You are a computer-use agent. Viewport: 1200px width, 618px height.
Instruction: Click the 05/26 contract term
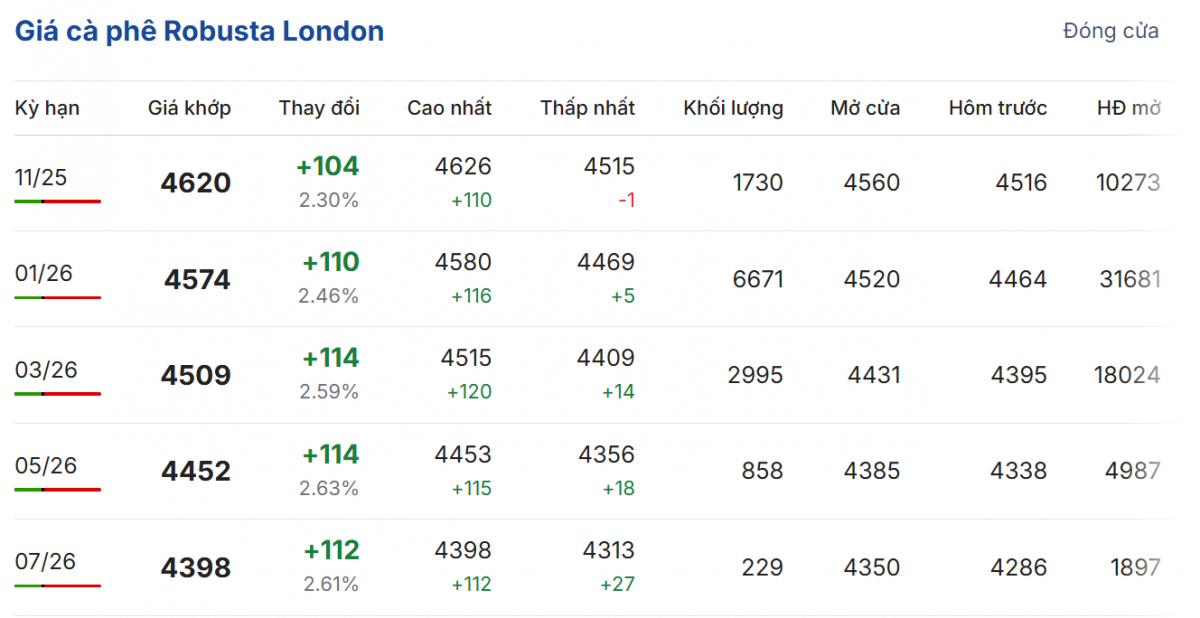pos(46,466)
